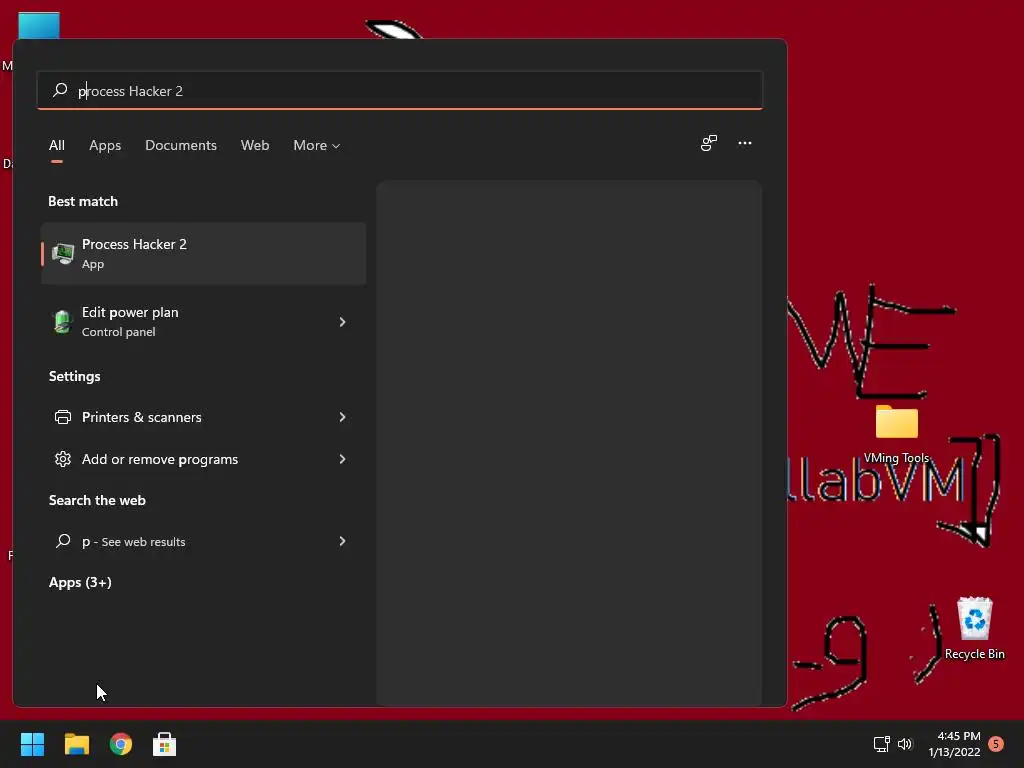Click the Printers & scanners printer icon
This screenshot has height=768, width=1024.
coord(63,417)
